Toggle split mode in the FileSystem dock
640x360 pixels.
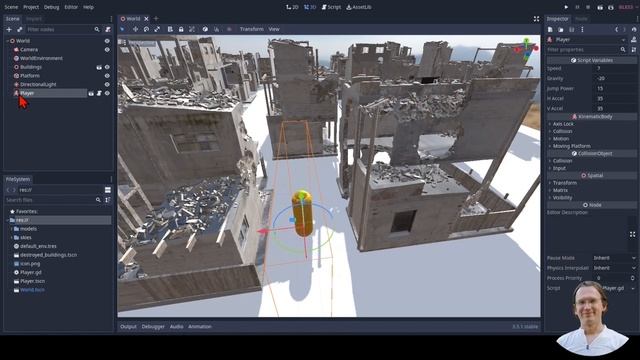[x=108, y=190]
